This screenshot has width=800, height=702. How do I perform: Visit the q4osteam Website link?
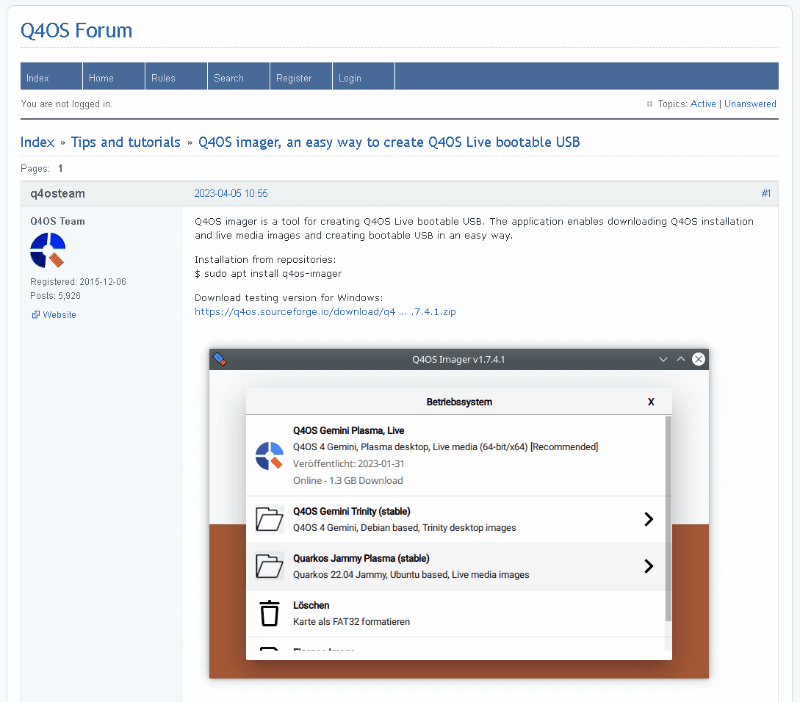coord(59,315)
